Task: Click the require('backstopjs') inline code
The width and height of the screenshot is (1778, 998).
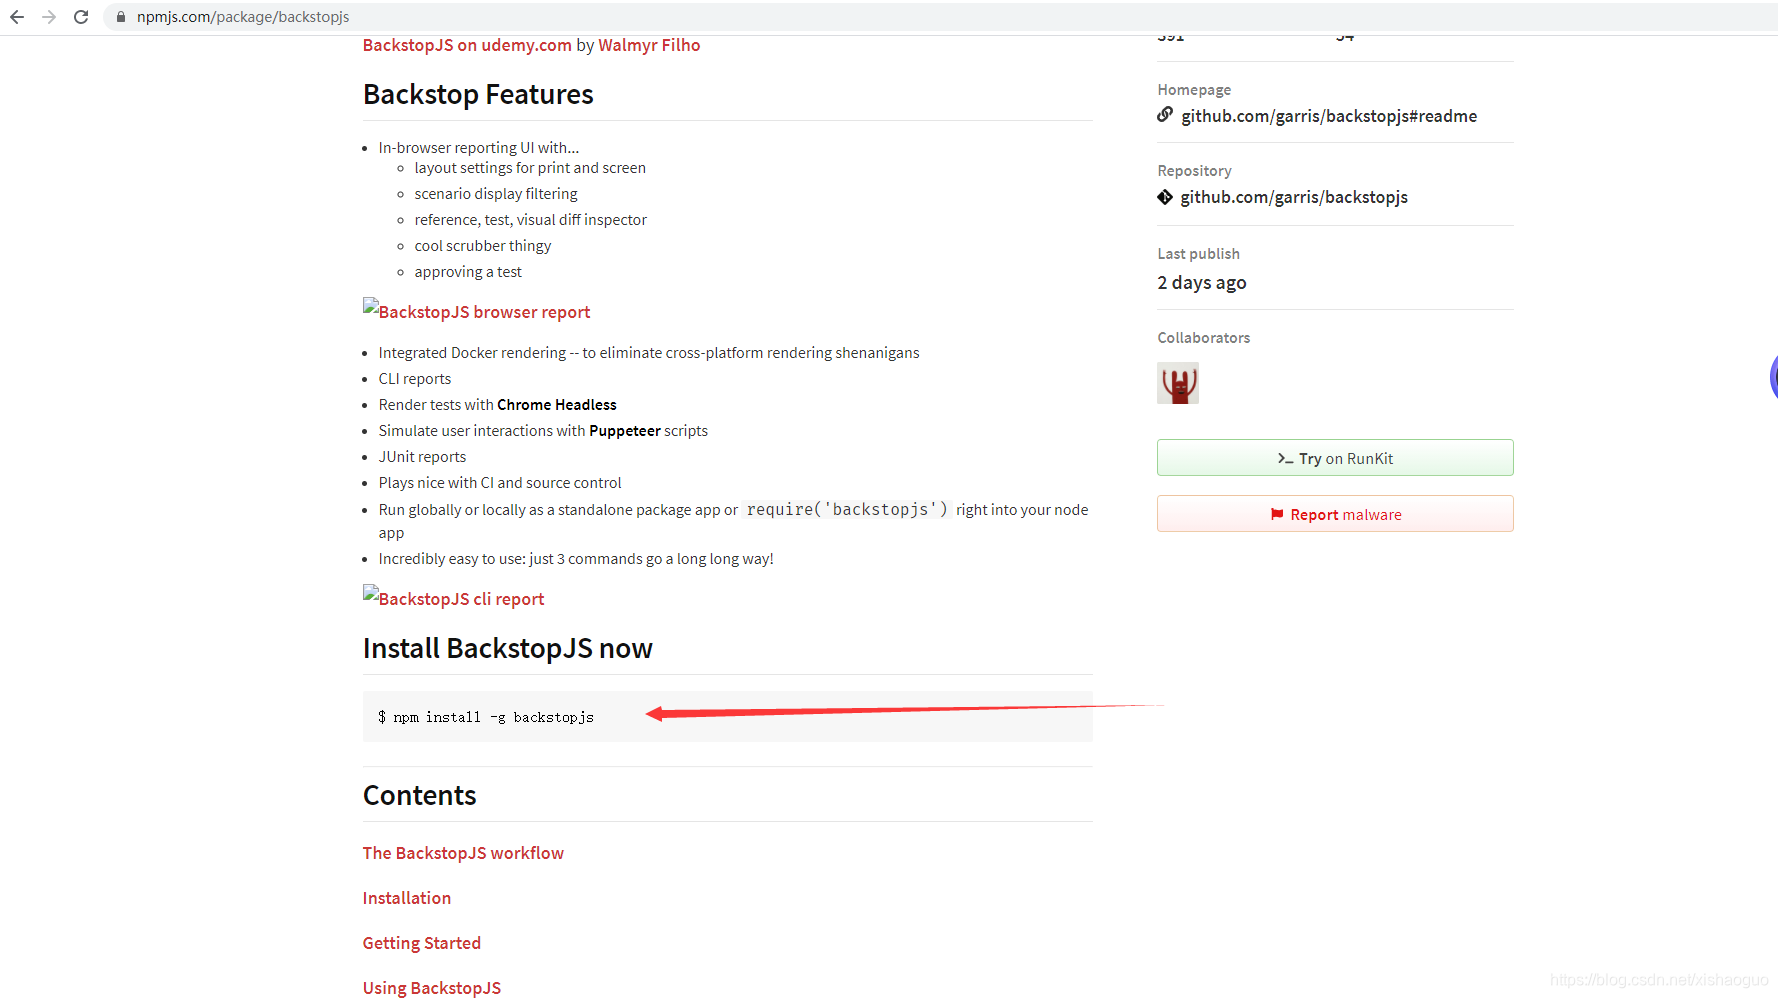Action: [847, 510]
